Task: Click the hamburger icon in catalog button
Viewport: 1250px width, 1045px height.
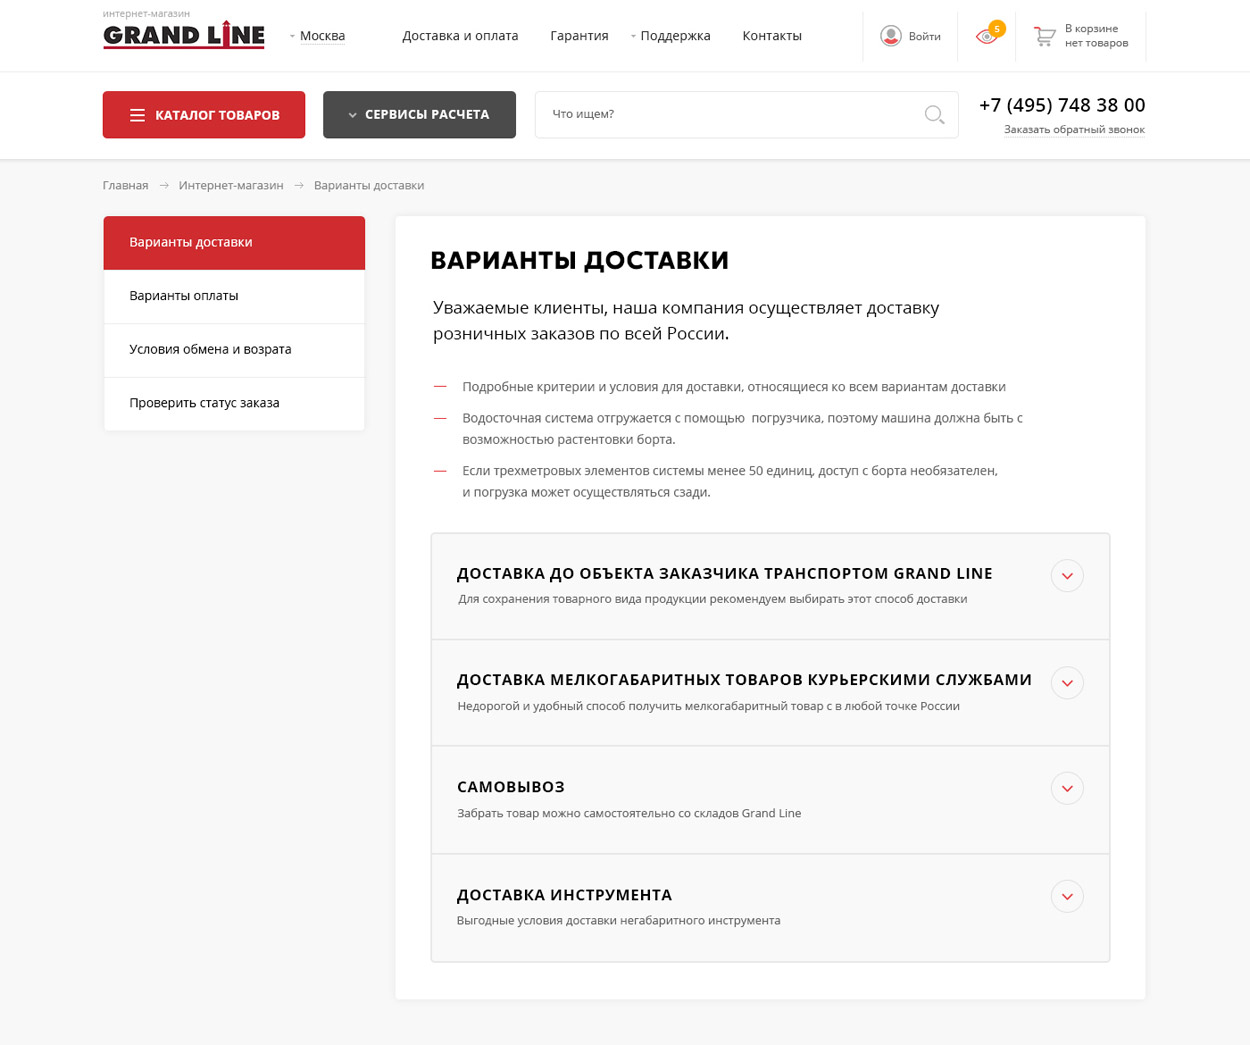Action: click(137, 115)
